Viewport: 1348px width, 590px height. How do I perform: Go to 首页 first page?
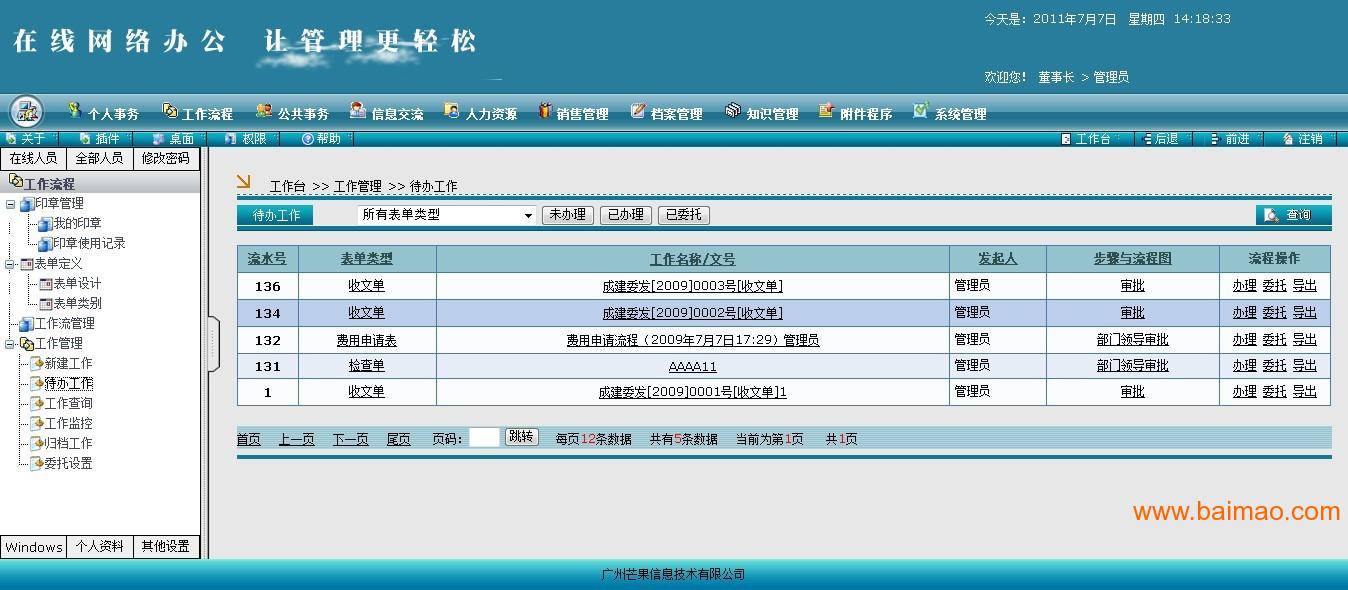[x=249, y=439]
